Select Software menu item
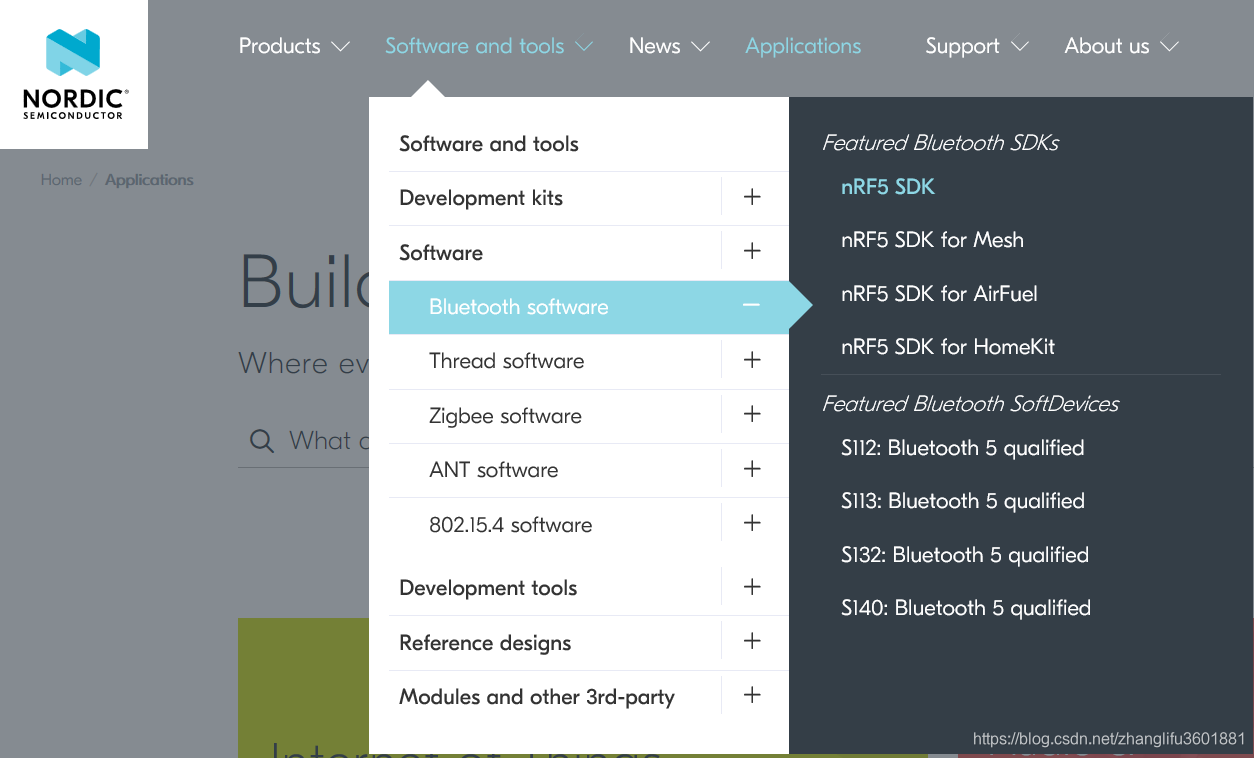The height and width of the screenshot is (758, 1254). 441,253
